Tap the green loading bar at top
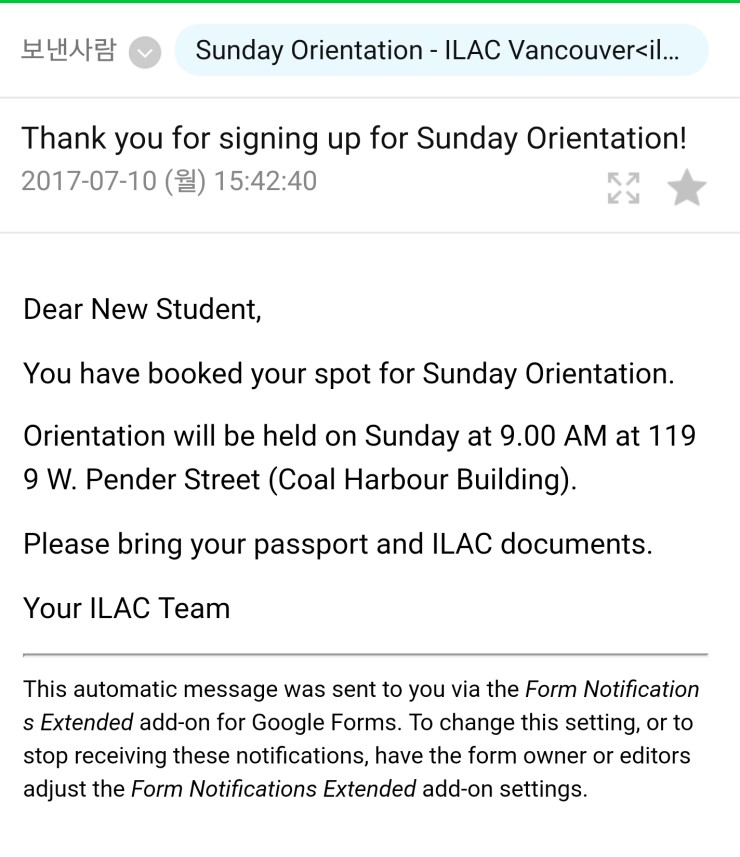This screenshot has width=740, height=857. [x=370, y=2]
